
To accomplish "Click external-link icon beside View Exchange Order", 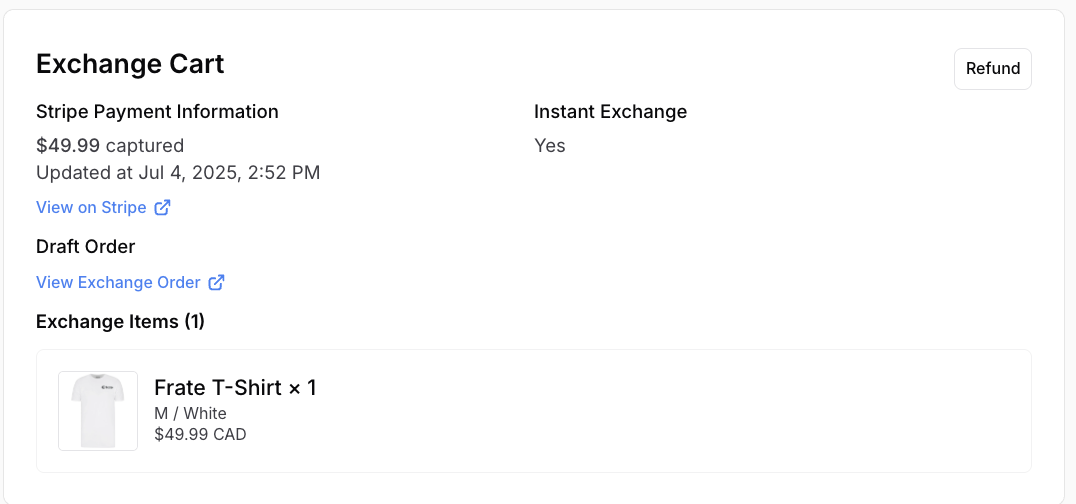I will click(216, 283).
